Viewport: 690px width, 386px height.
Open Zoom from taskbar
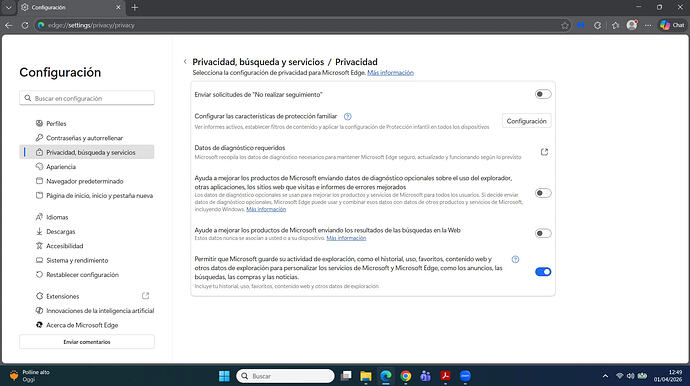[x=465, y=376]
